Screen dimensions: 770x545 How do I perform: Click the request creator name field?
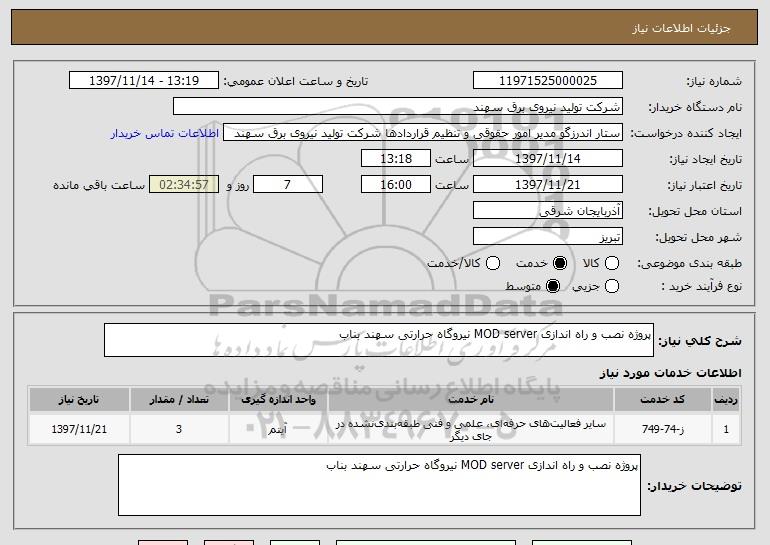point(423,133)
